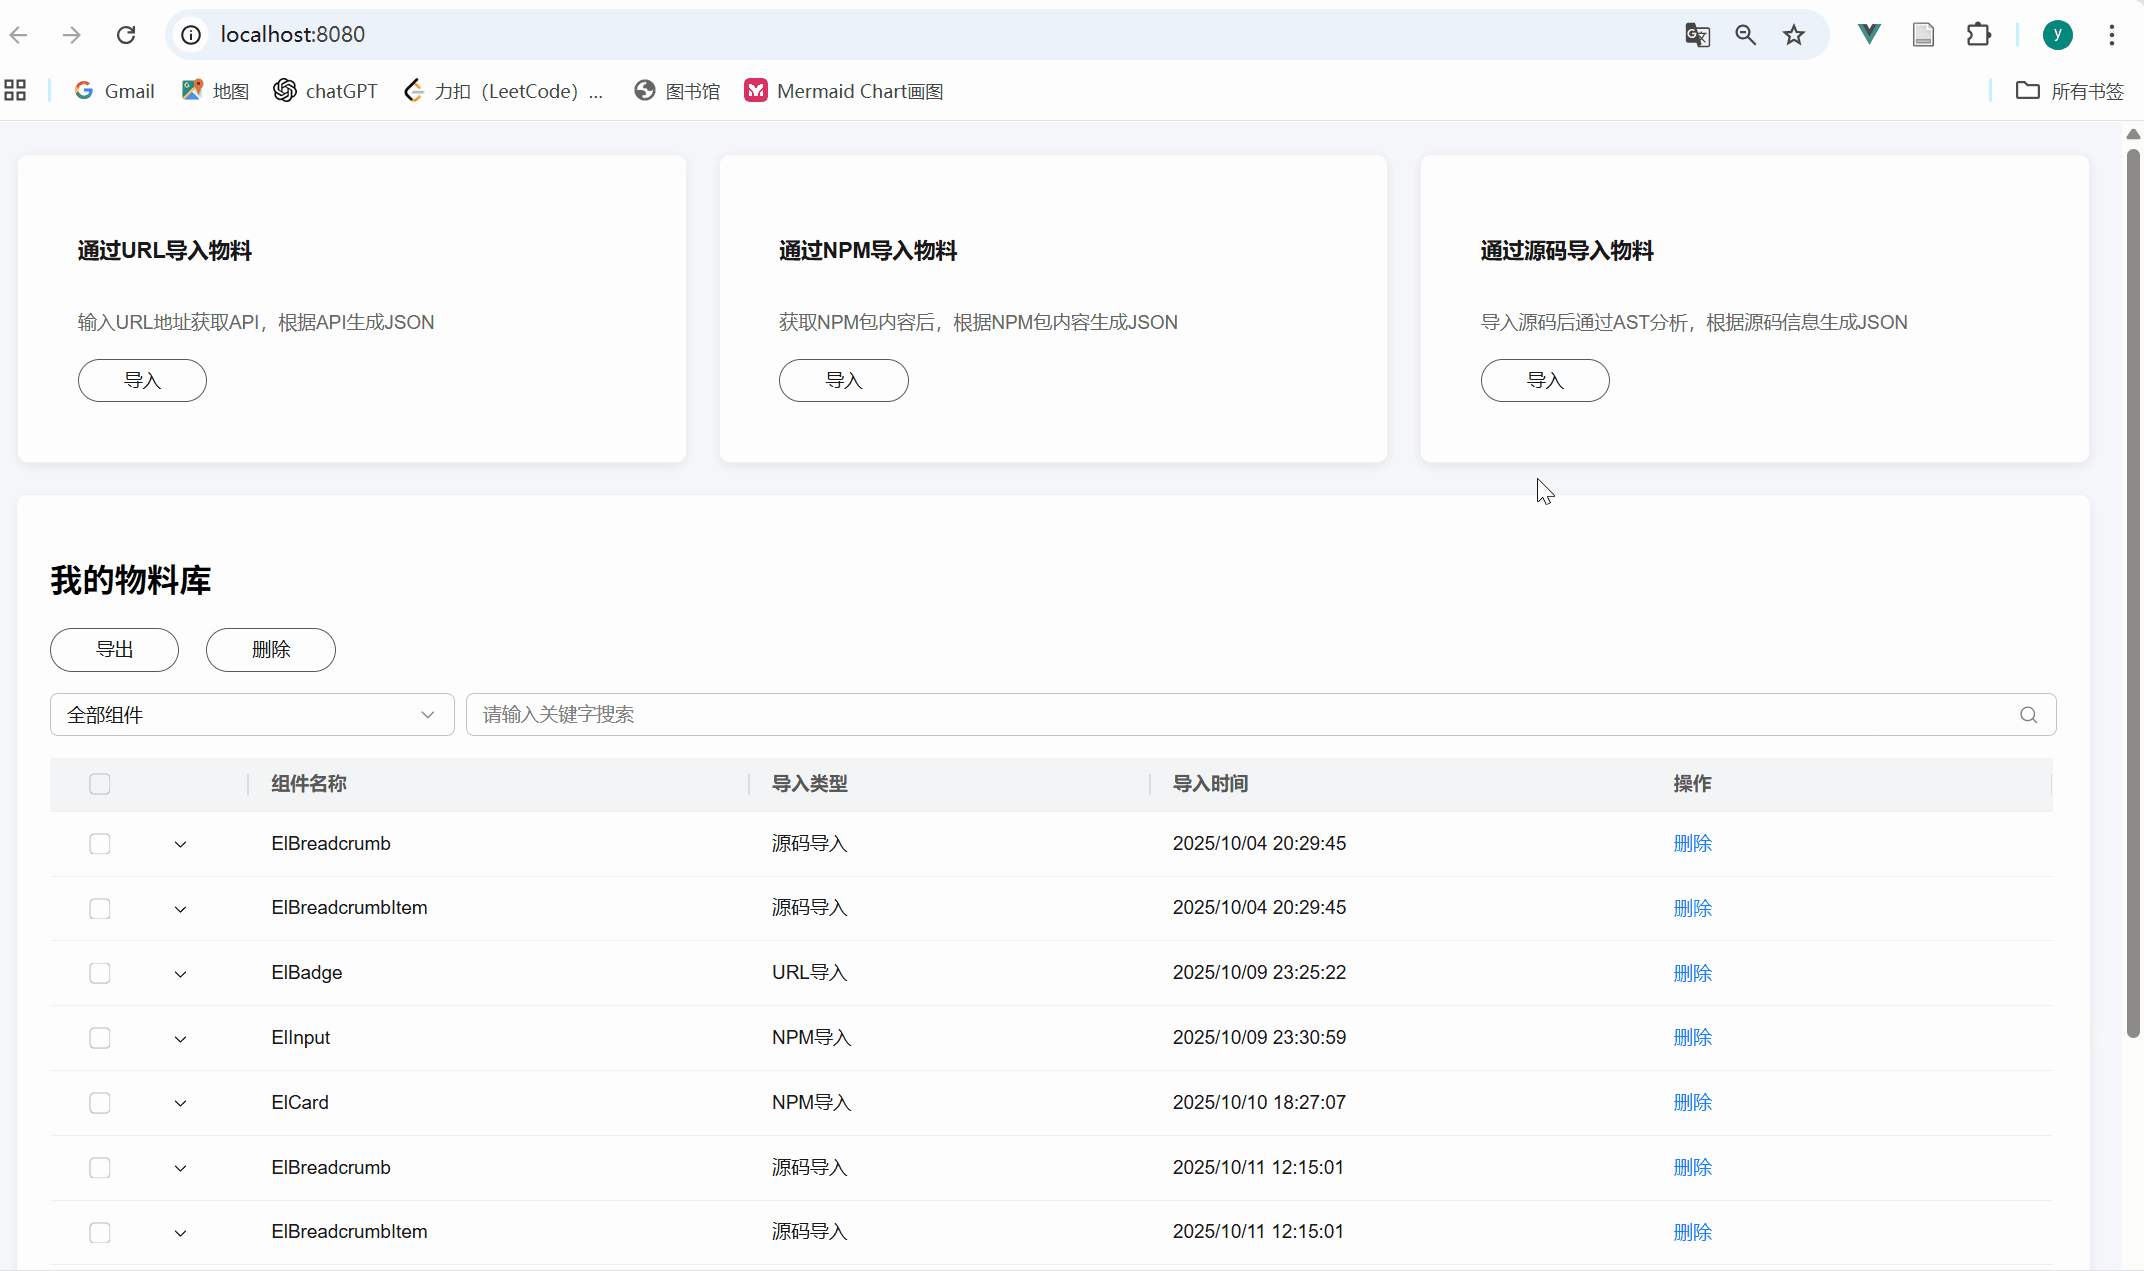Click 删除 link for ElBadge row
The image size is (2144, 1271).
[1692, 973]
